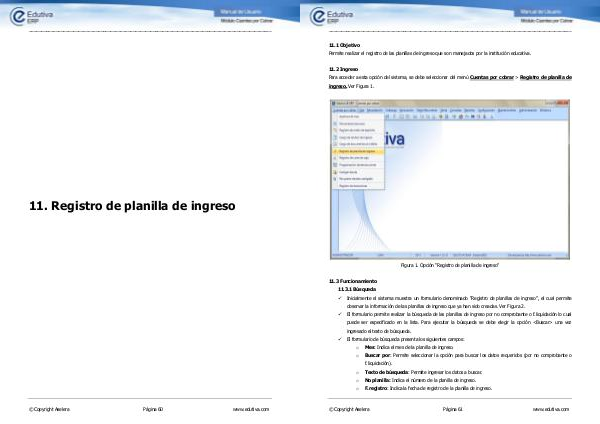Open the Cuentas por cobrar menu in figure

(x=344, y=110)
